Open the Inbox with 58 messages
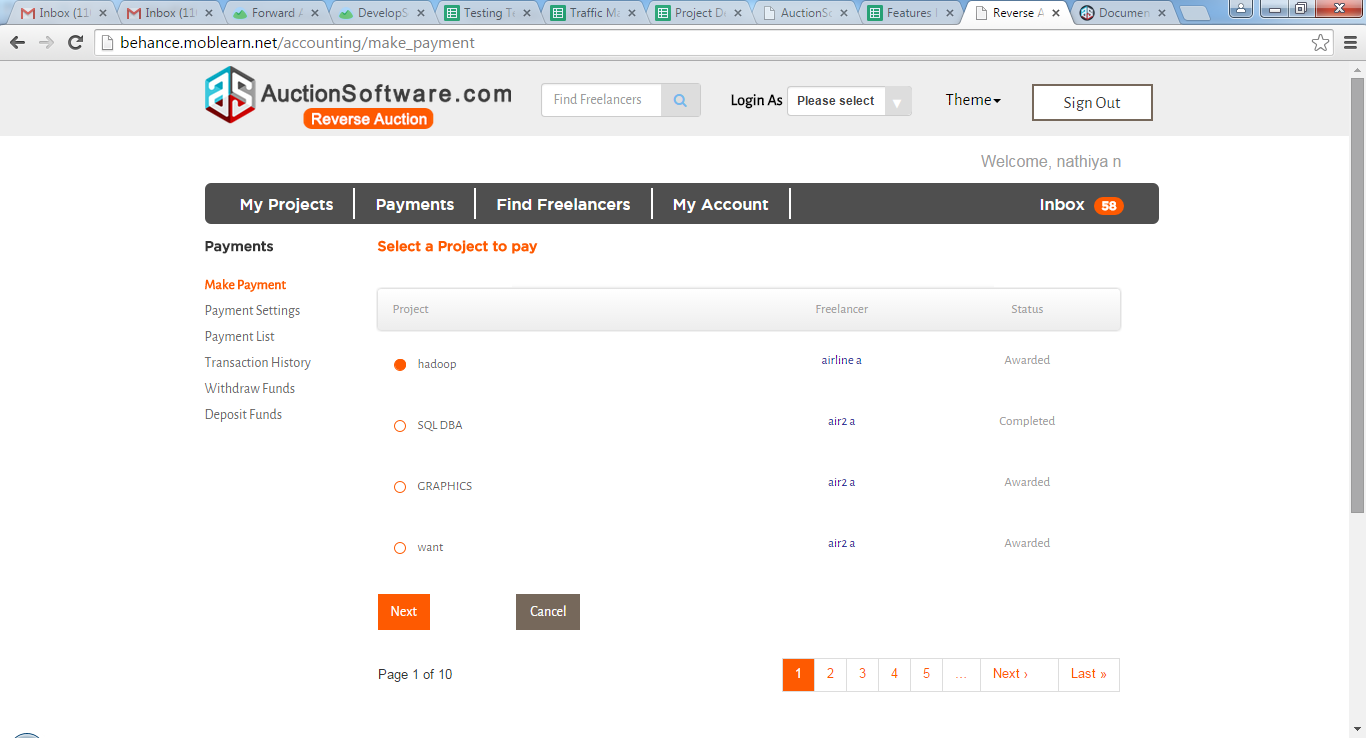The width and height of the screenshot is (1366, 738). point(1081,204)
